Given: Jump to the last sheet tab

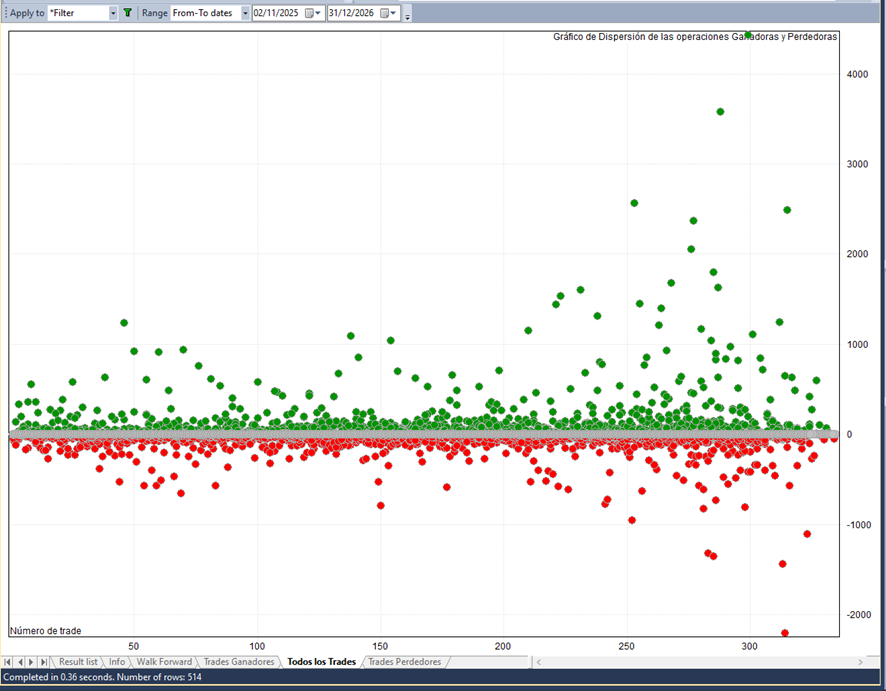Looking at the screenshot, I should pyautogui.click(x=43, y=662).
